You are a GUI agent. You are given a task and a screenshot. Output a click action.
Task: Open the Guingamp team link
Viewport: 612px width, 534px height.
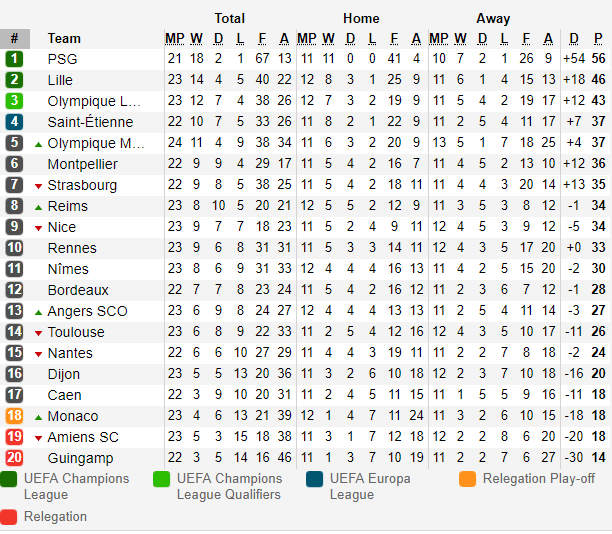pos(80,458)
